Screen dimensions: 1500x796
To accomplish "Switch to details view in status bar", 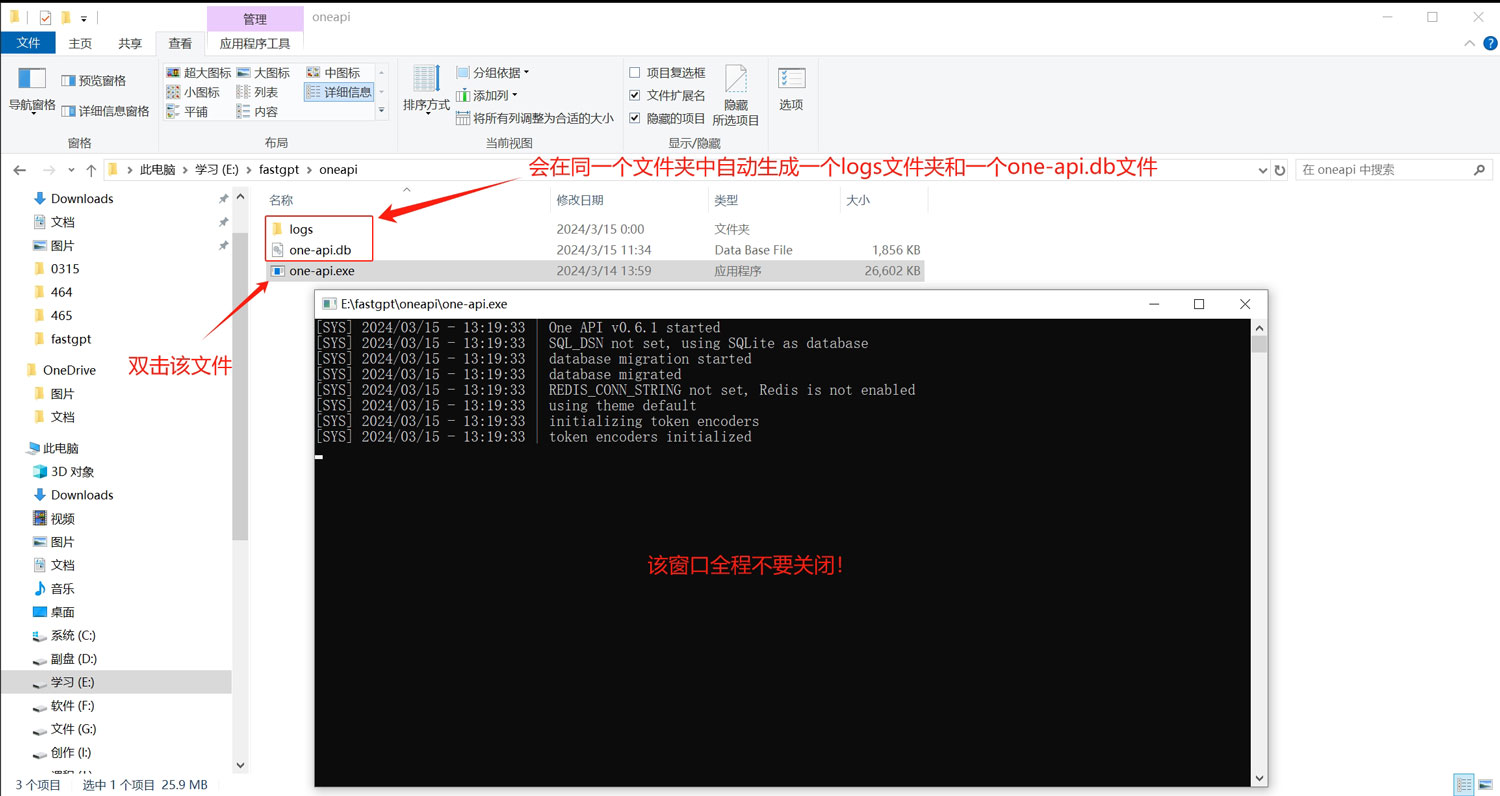I will click(x=1464, y=785).
